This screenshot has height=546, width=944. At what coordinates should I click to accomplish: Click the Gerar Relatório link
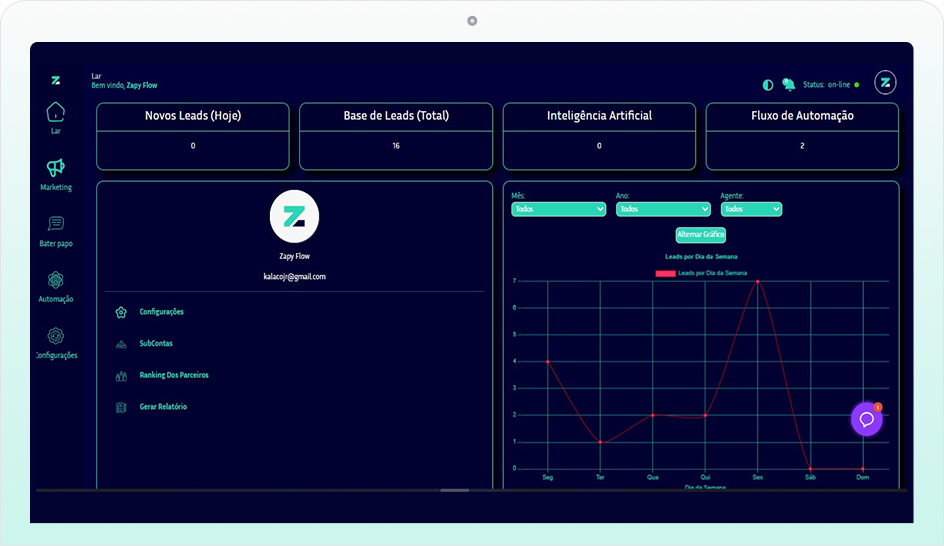click(x=162, y=407)
